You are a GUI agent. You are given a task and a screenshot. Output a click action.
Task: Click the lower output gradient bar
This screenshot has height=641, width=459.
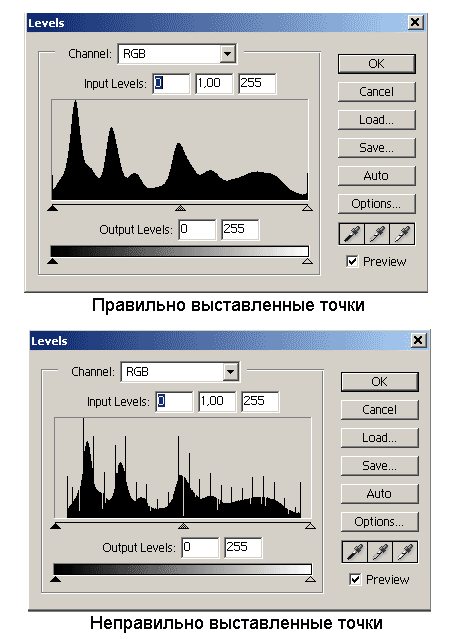[x=183, y=569]
